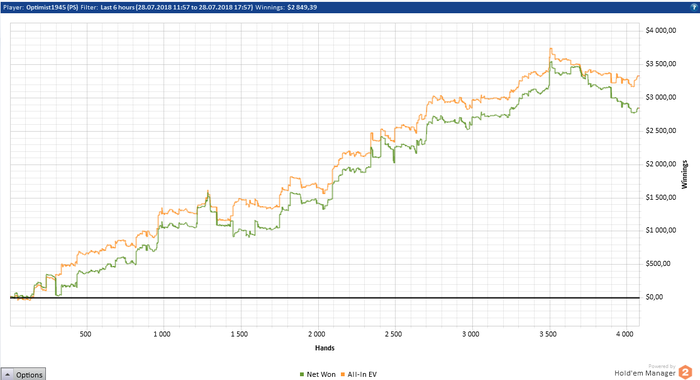Click the Hold'em Manager 2 logo
Image resolution: width=700 pixels, height=380 pixels.
click(x=685, y=372)
